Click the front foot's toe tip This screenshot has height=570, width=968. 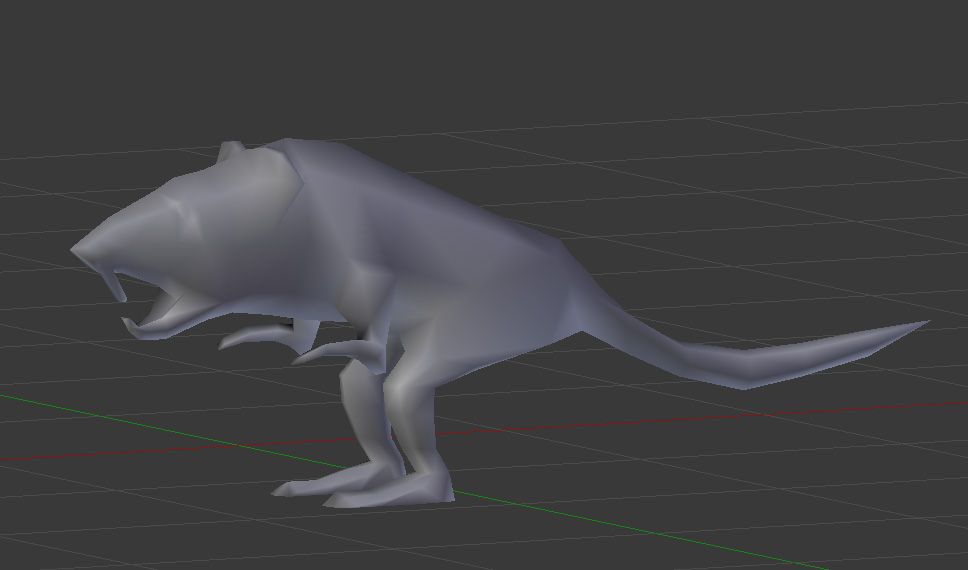click(282, 490)
